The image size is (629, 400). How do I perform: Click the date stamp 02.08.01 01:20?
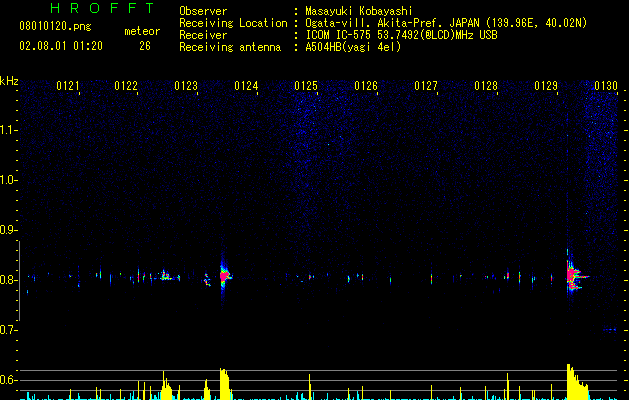click(61, 46)
